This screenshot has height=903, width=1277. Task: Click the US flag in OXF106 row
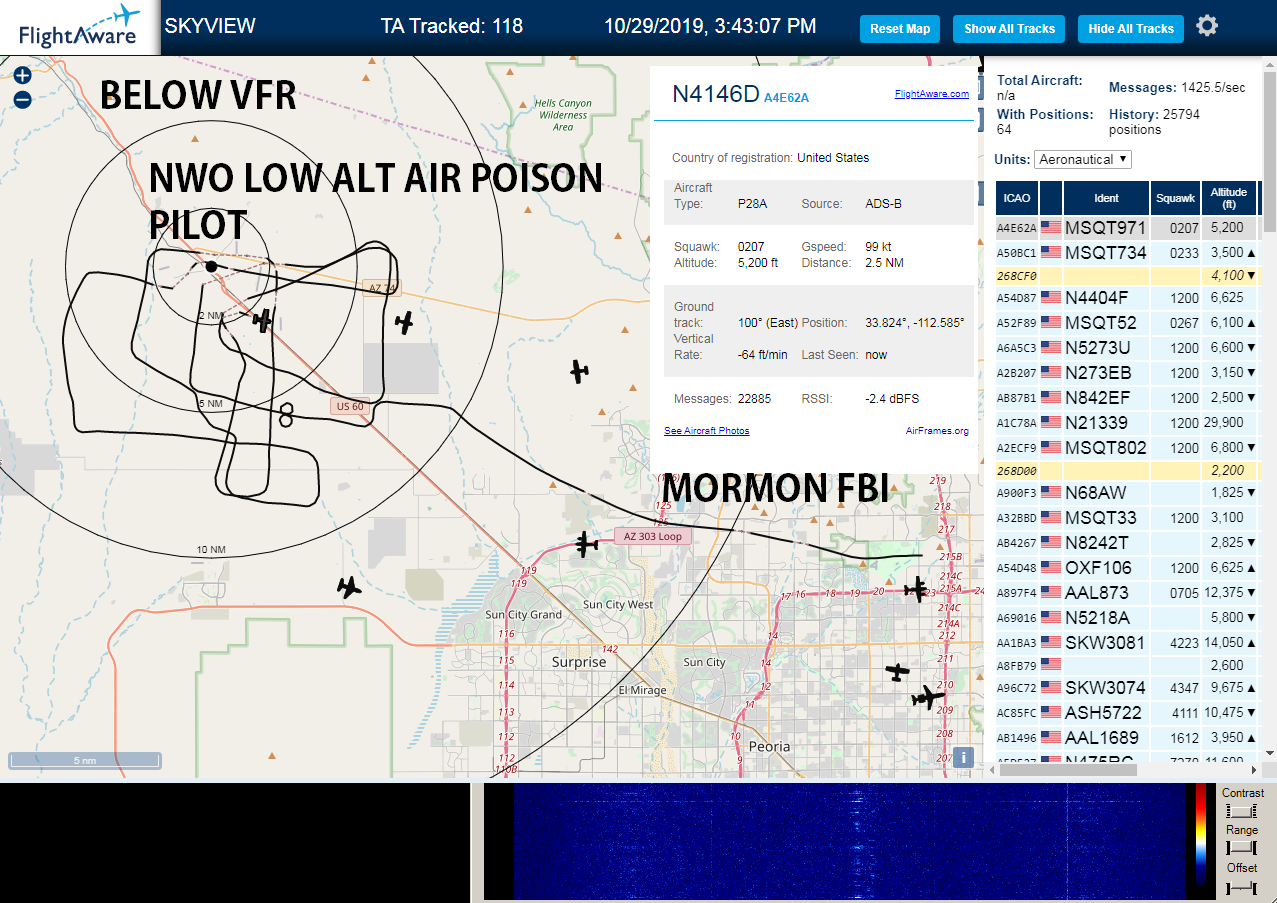pyautogui.click(x=1051, y=568)
